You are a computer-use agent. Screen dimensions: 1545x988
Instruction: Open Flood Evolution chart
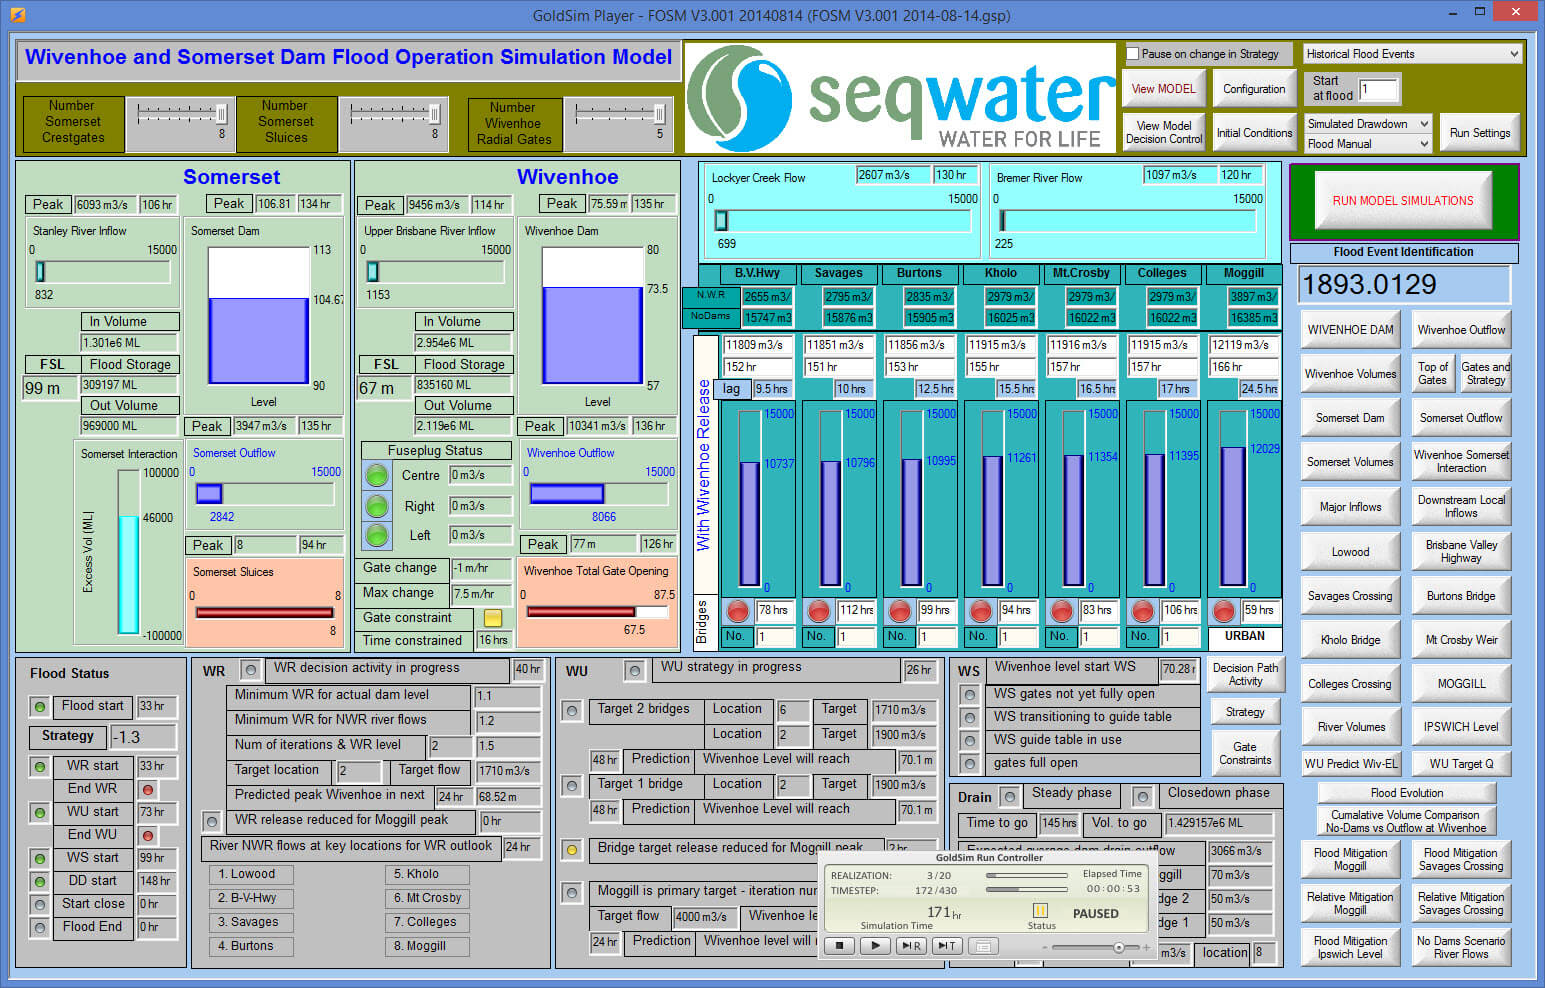1407,793
